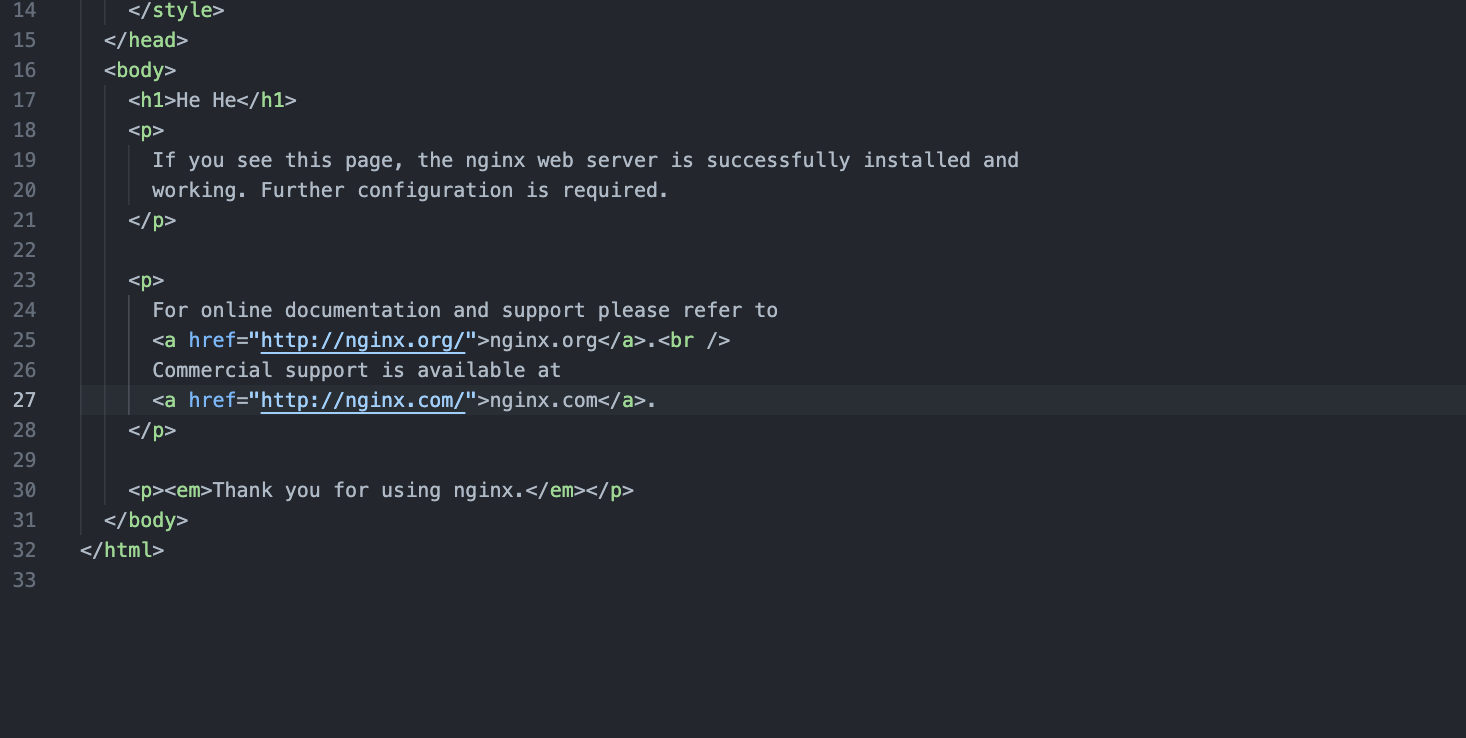Image resolution: width=1466 pixels, height=738 pixels.
Task: Click 'nginx.com' anchor text on line 27
Action: click(x=543, y=400)
